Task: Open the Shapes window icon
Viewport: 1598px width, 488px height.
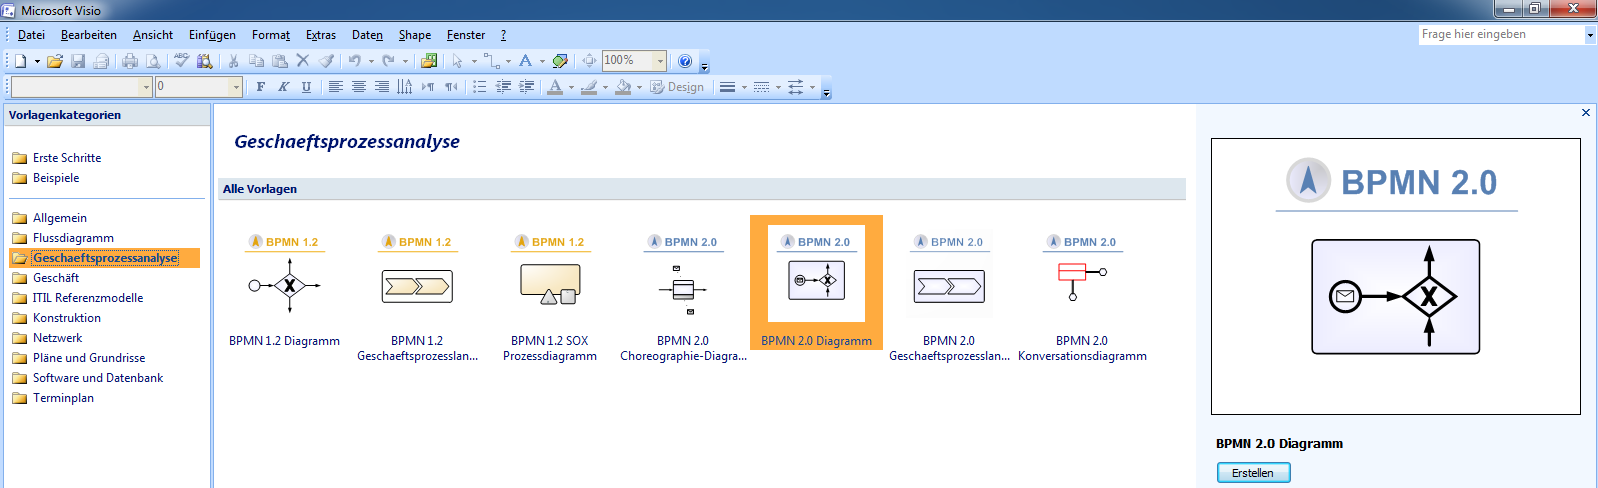Action: click(429, 61)
